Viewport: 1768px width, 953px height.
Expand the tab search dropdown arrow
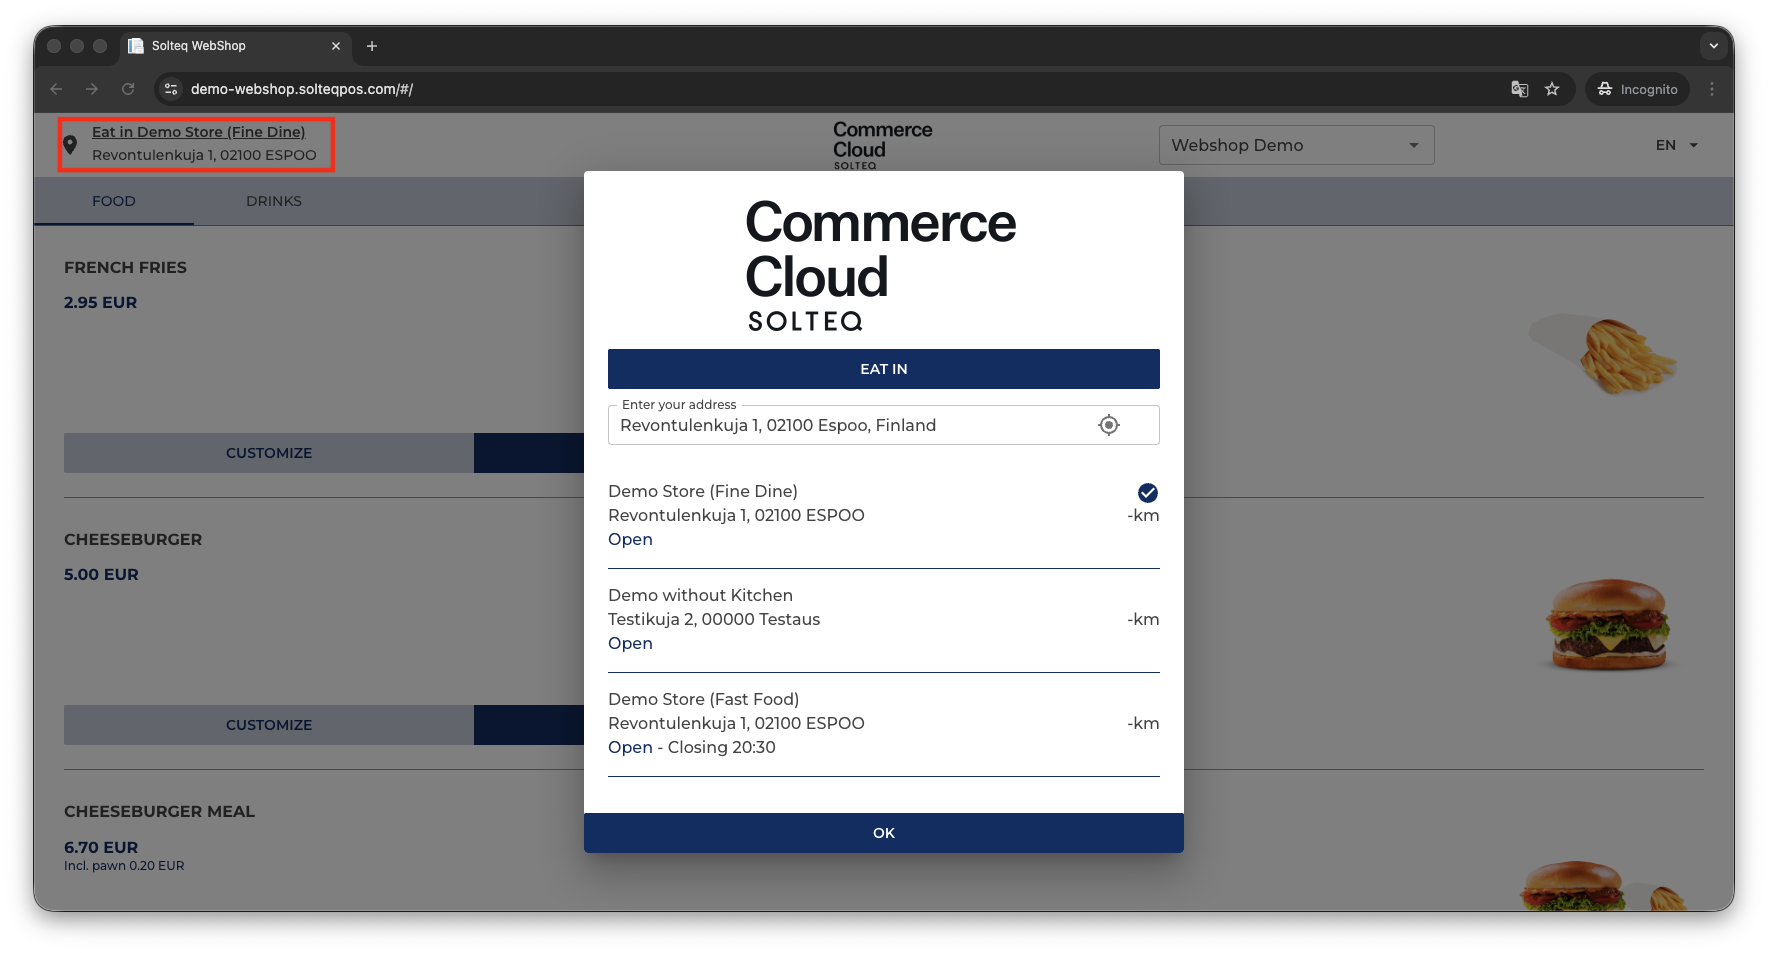(1714, 46)
